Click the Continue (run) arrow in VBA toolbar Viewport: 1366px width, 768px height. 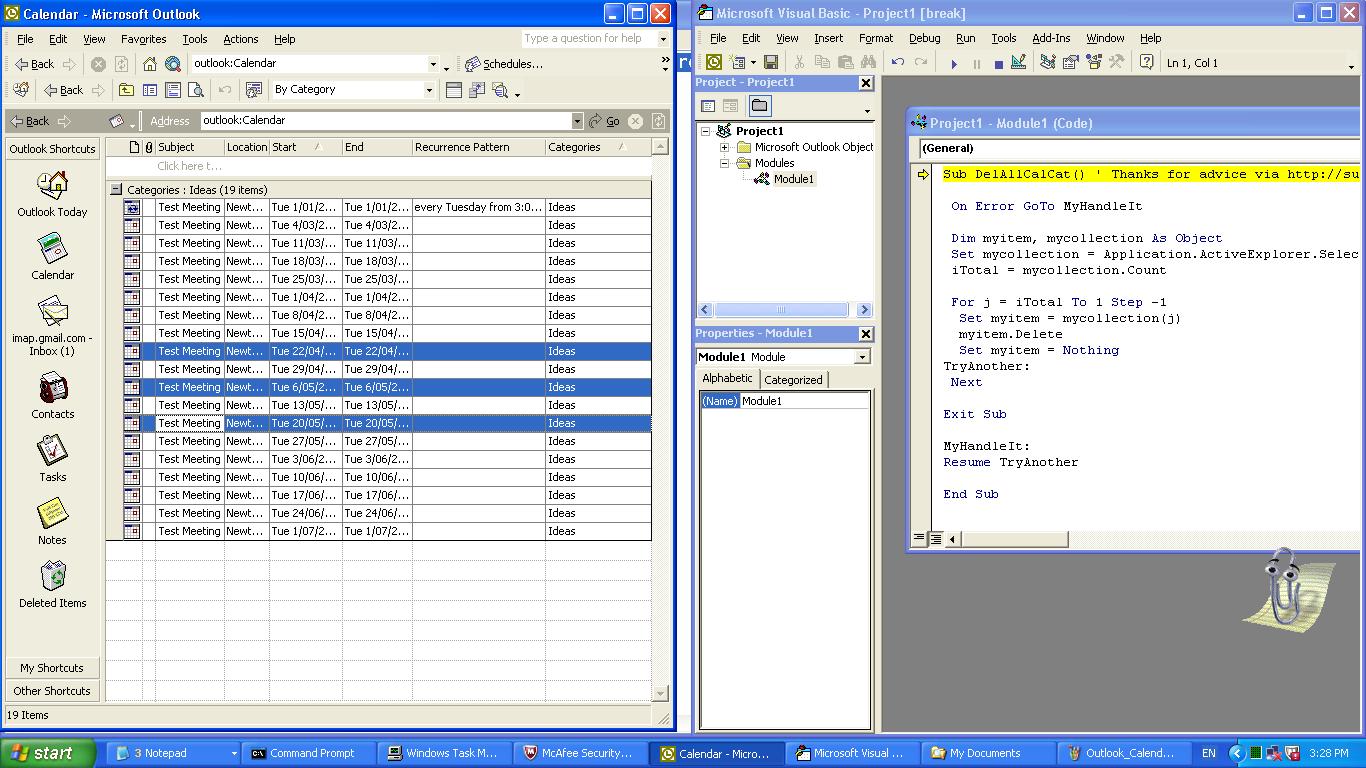pos(954,63)
